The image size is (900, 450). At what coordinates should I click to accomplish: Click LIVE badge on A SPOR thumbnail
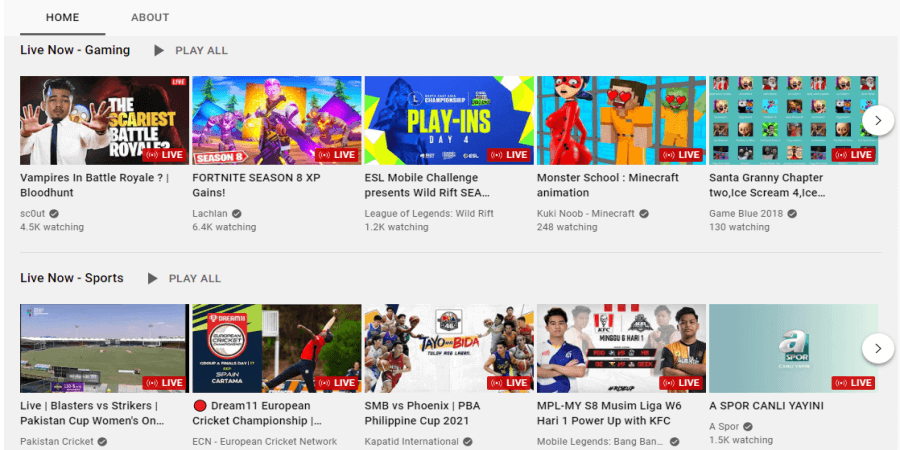click(x=853, y=382)
